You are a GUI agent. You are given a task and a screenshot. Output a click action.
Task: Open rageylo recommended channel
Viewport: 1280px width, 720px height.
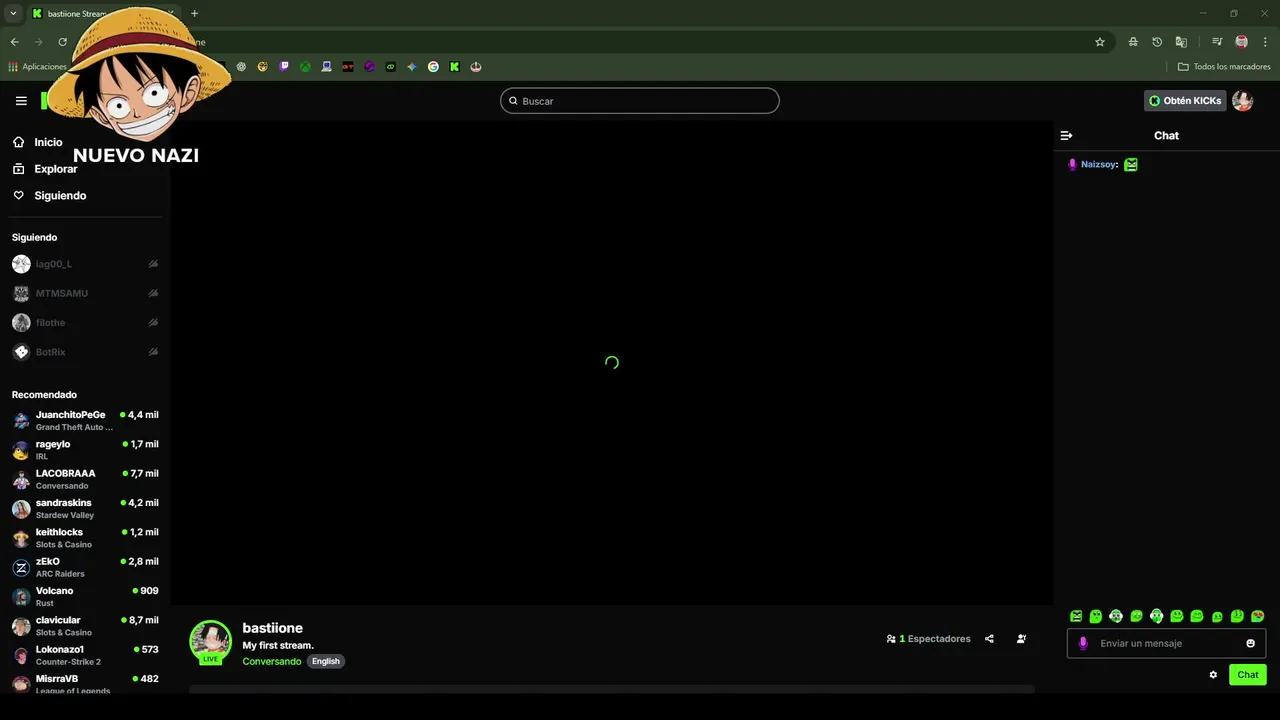[x=86, y=450]
